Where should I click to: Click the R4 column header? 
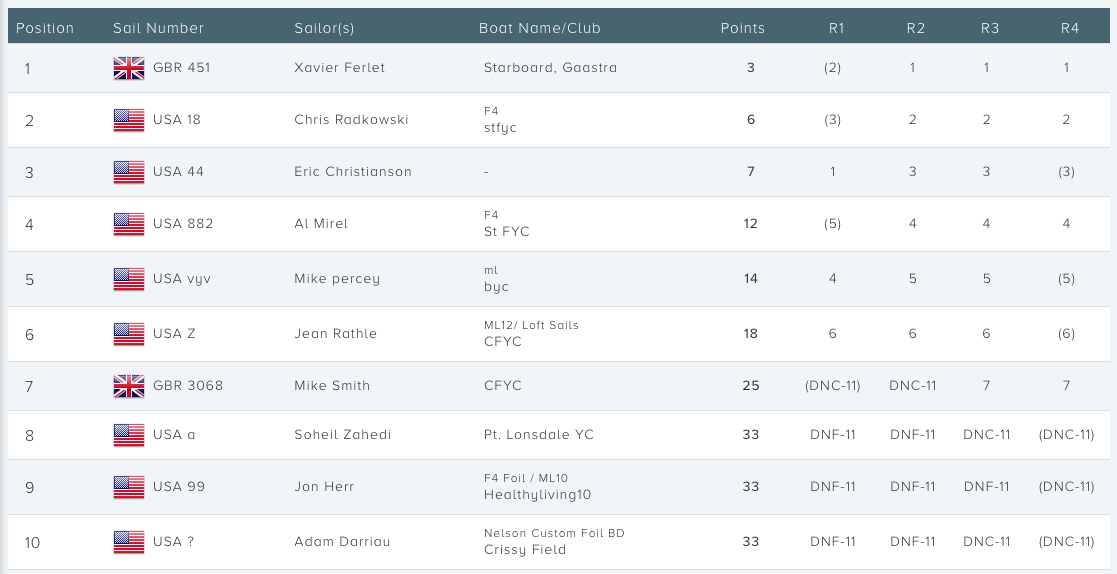coord(1070,28)
